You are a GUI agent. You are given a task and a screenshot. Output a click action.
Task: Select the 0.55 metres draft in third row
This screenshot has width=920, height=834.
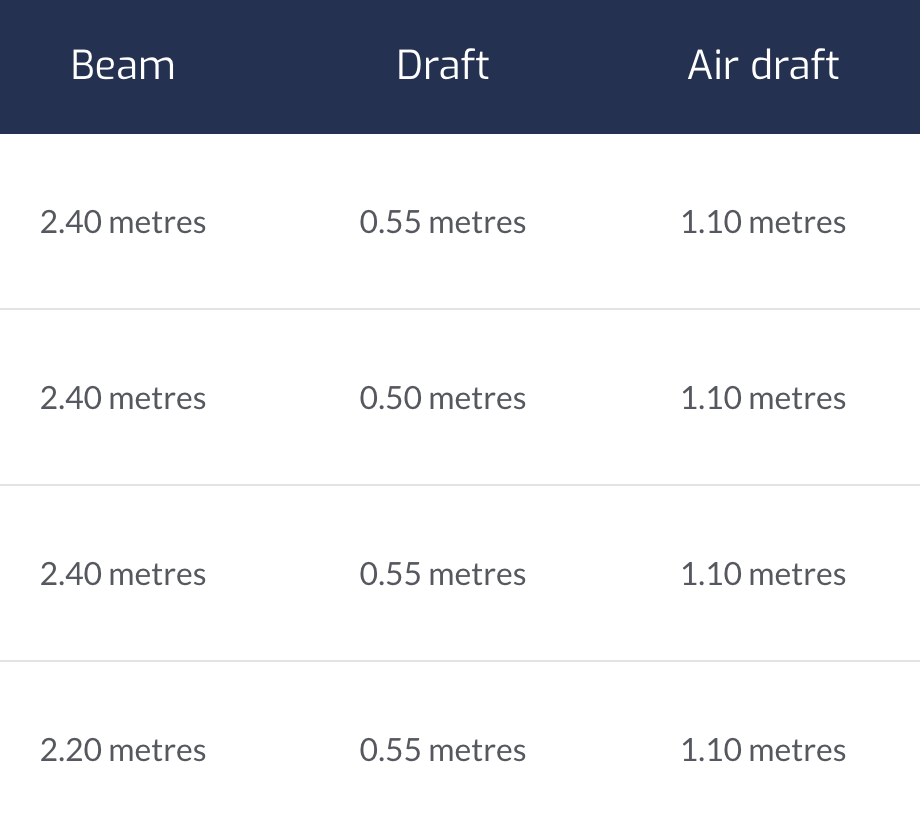[x=443, y=574]
